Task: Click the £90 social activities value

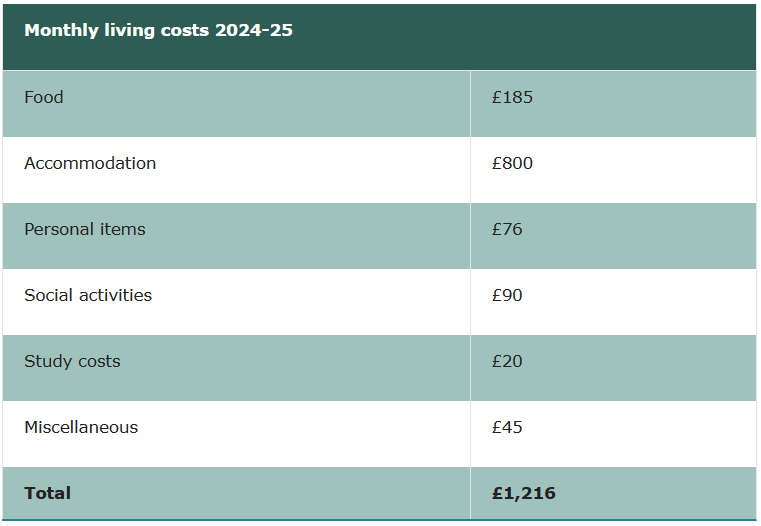Action: click(507, 295)
